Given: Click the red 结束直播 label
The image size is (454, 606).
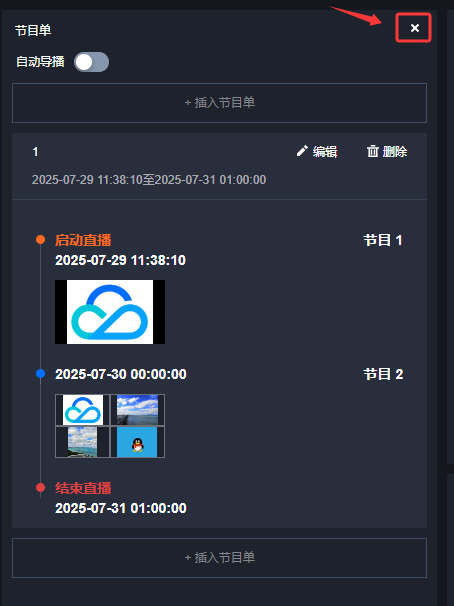Looking at the screenshot, I should pyautogui.click(x=83, y=488).
